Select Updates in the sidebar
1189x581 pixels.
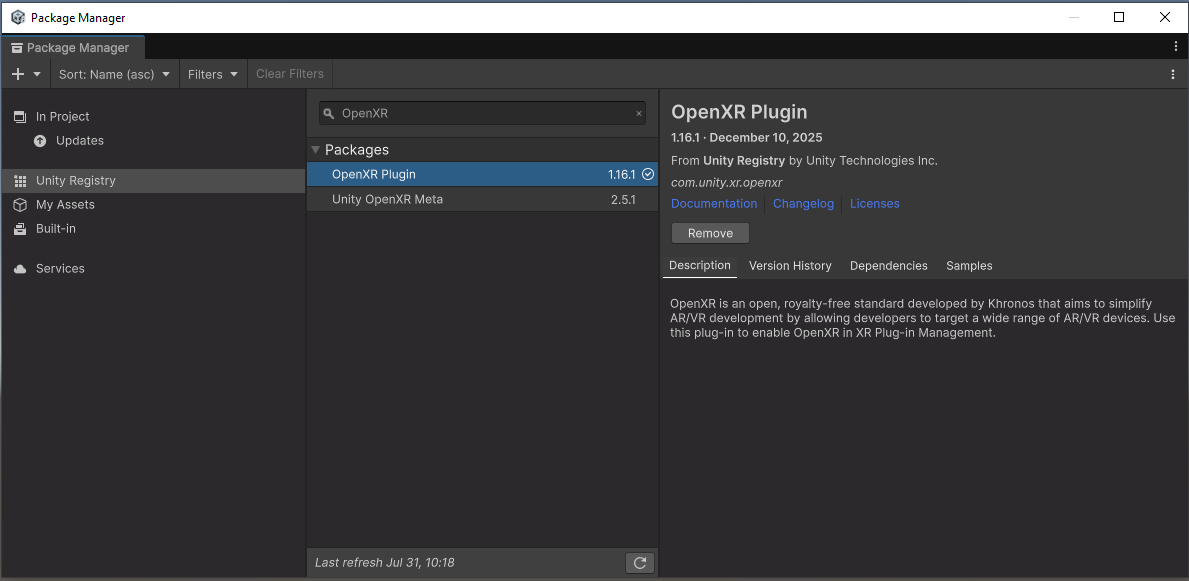(x=152, y=141)
